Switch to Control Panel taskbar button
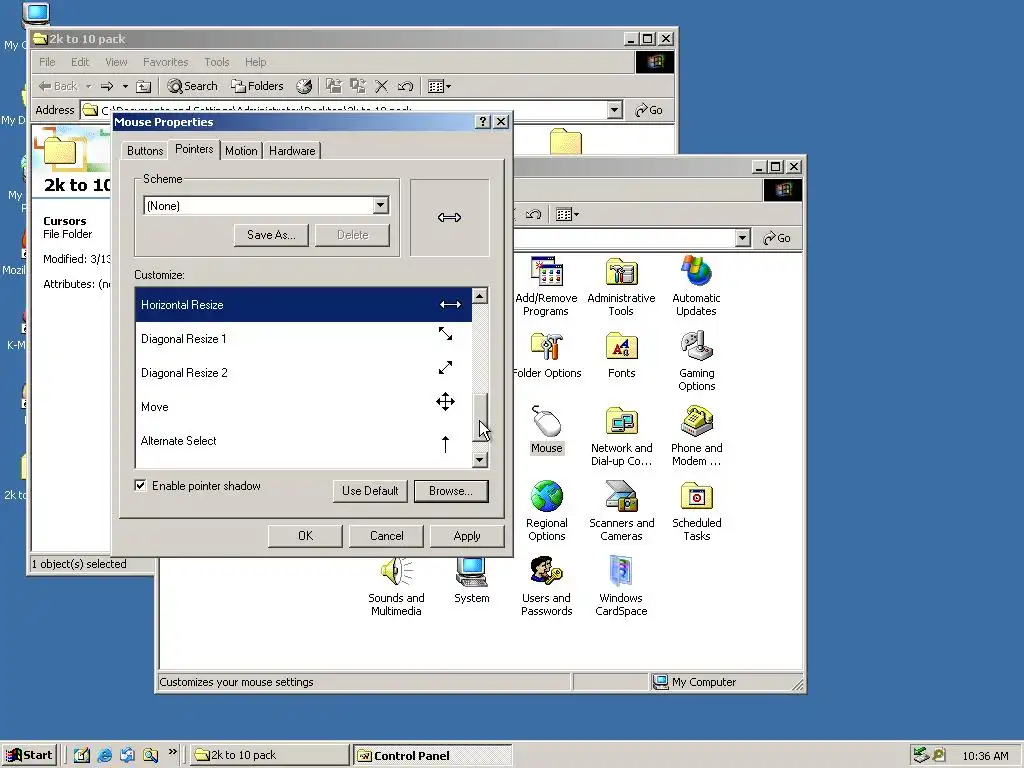 click(x=433, y=756)
